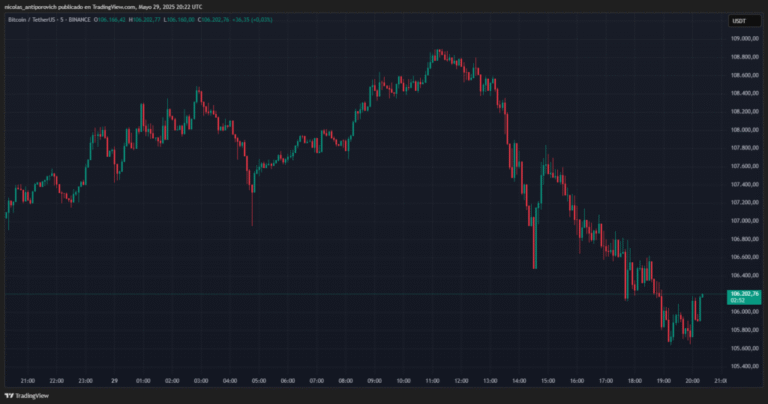Click the 11:00 time axis label
The width and height of the screenshot is (768, 404).
[432, 381]
